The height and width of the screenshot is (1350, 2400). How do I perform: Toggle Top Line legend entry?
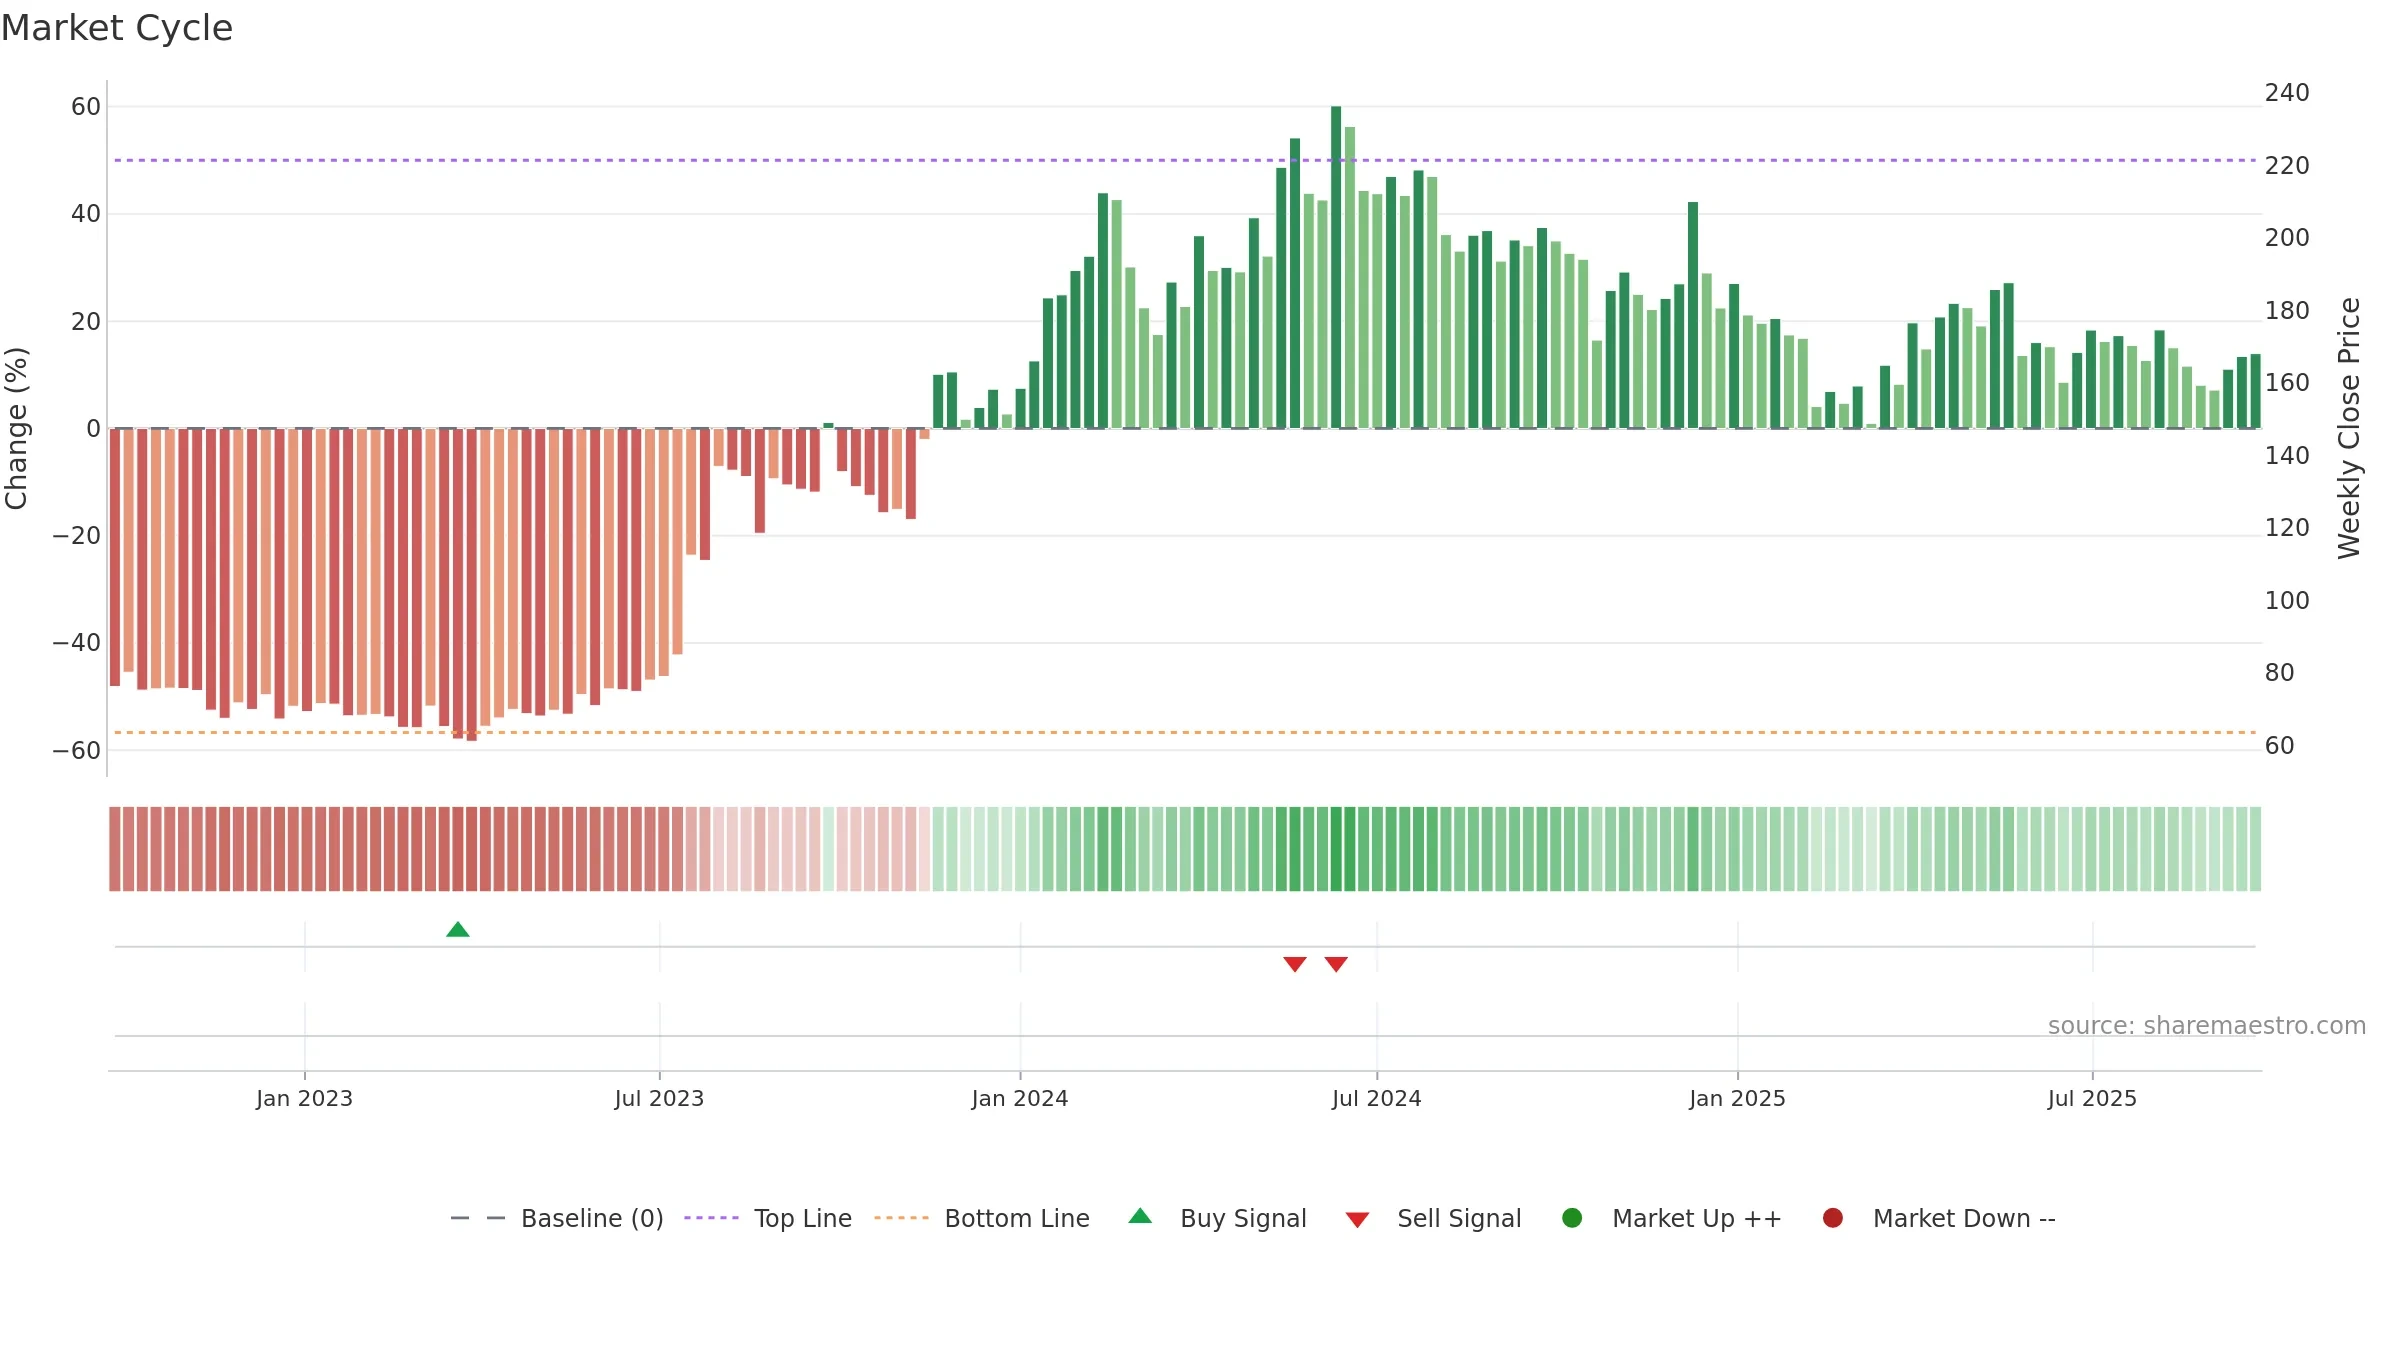(x=768, y=1219)
